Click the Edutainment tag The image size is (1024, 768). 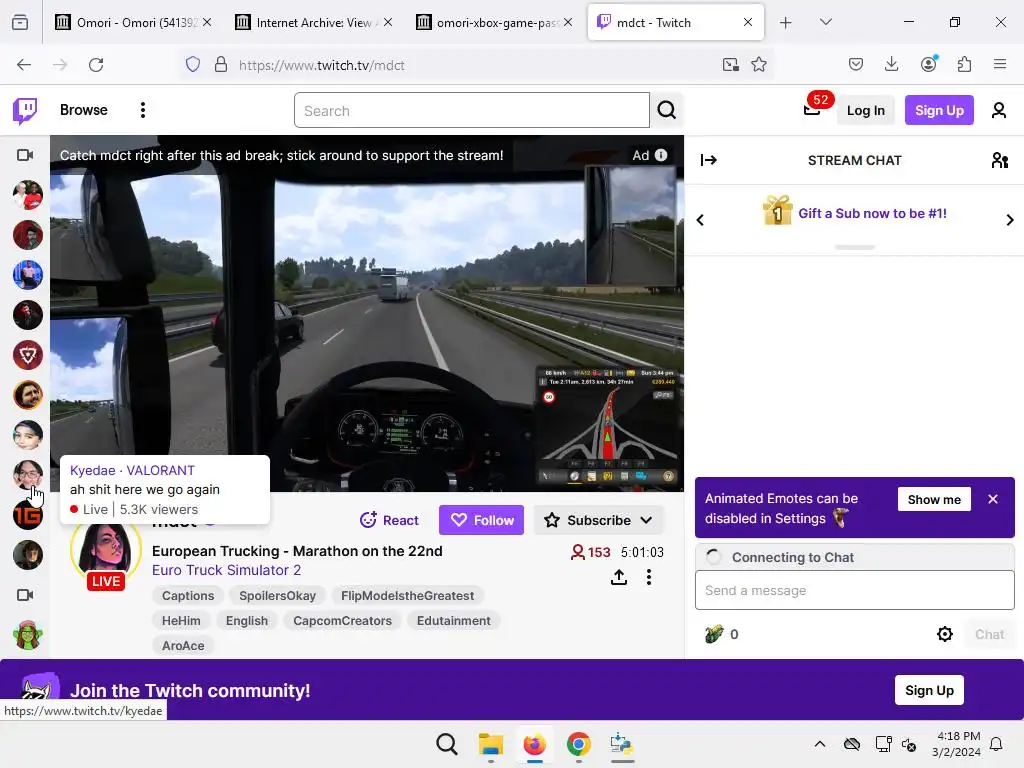tap(453, 620)
